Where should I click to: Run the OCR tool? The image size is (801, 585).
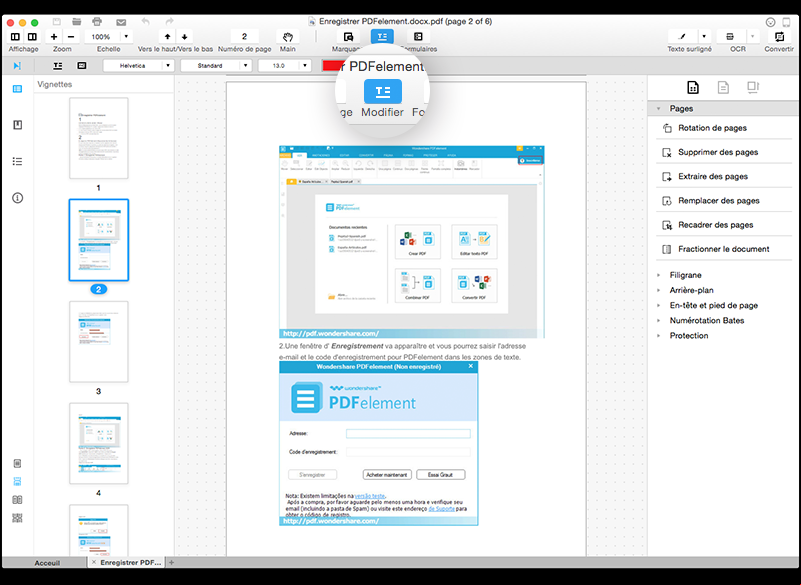(x=730, y=36)
